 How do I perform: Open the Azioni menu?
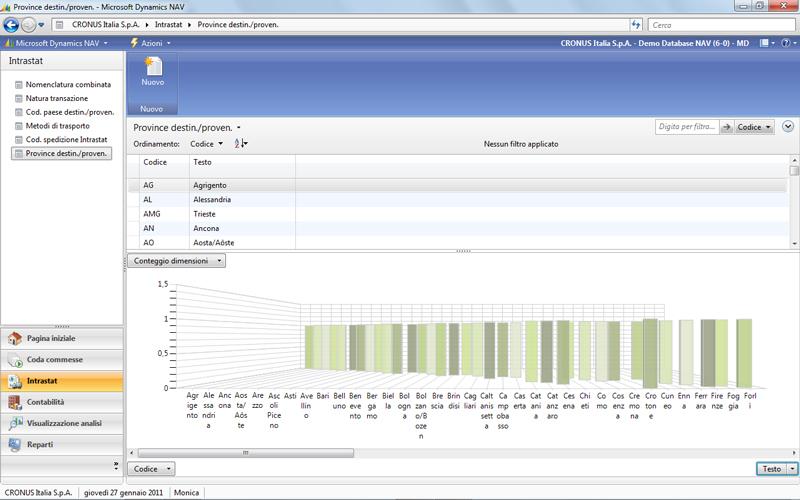click(x=150, y=44)
